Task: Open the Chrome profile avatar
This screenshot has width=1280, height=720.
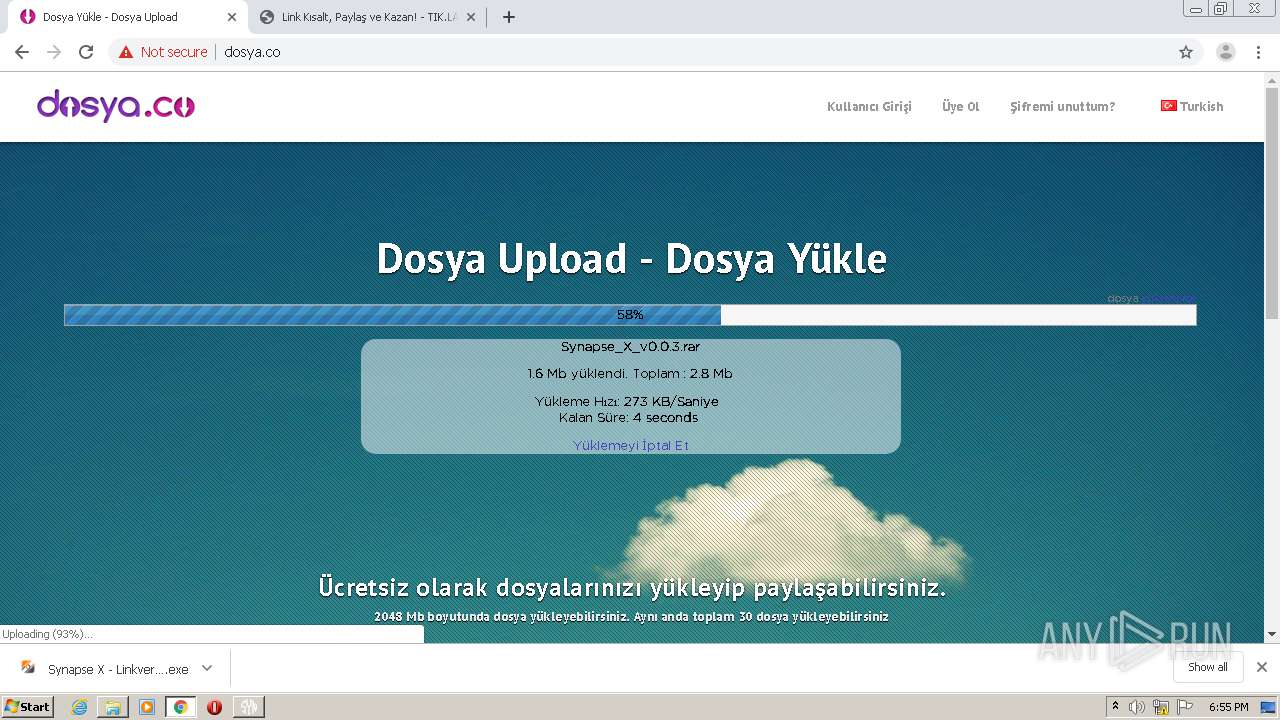Action: (1226, 52)
